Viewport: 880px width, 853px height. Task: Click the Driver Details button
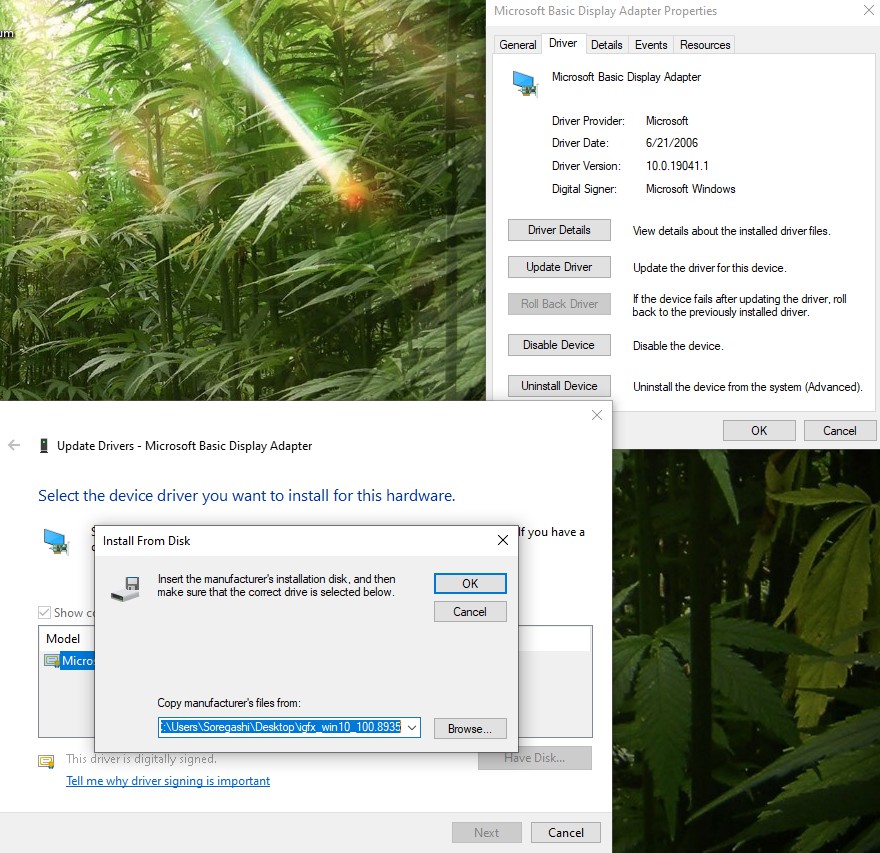click(x=559, y=230)
